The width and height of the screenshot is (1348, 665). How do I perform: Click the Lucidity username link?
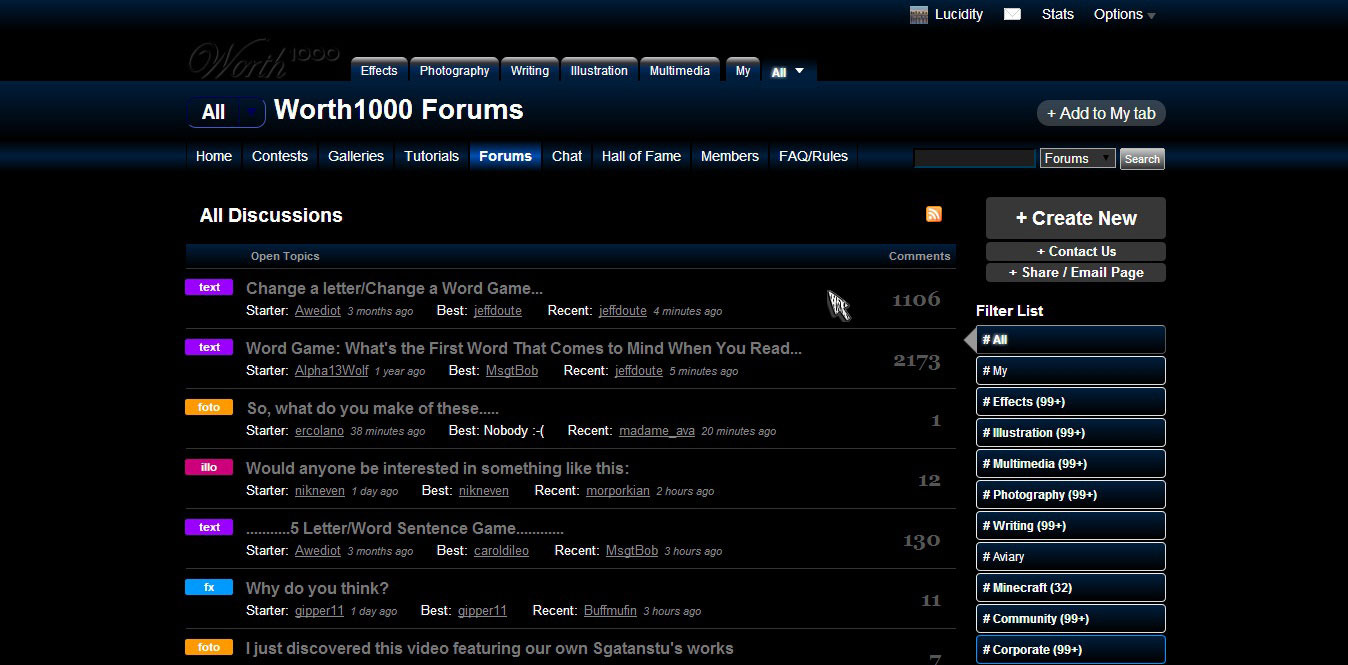pos(959,15)
